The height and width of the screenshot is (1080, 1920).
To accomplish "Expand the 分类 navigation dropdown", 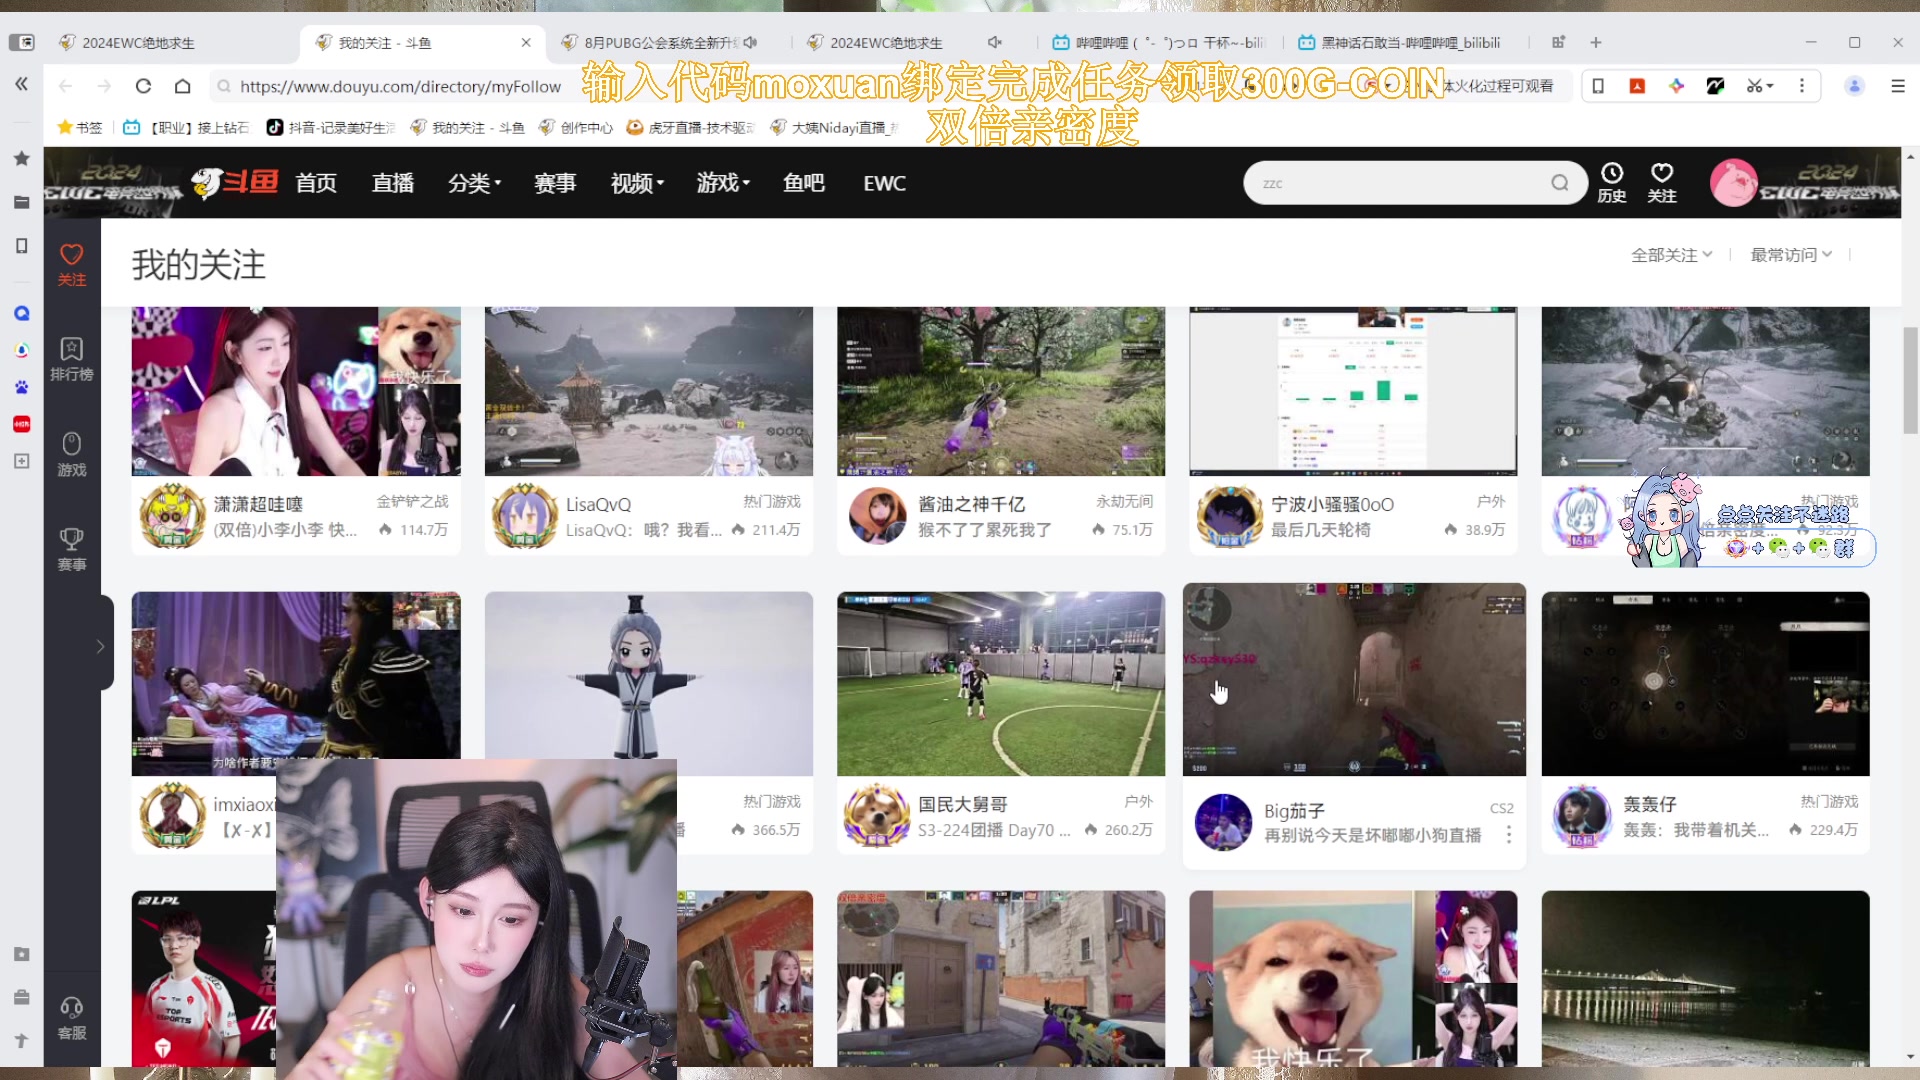I will [x=474, y=183].
